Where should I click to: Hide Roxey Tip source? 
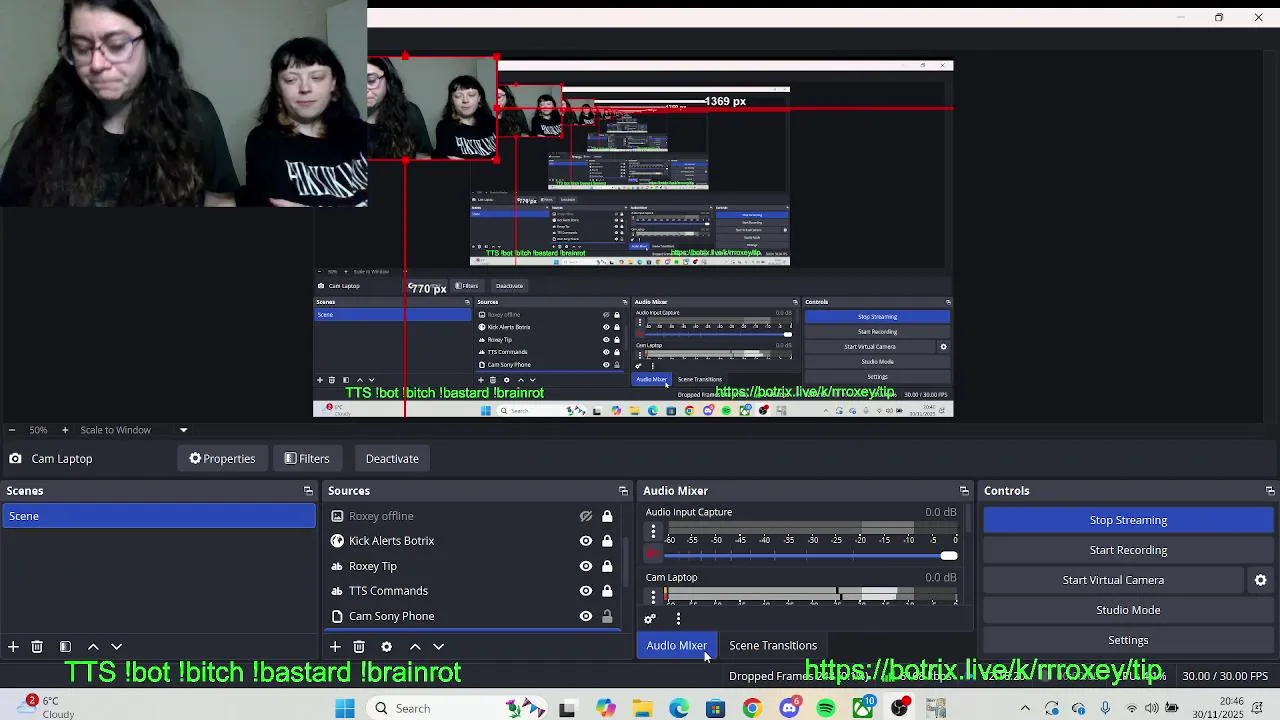[586, 566]
